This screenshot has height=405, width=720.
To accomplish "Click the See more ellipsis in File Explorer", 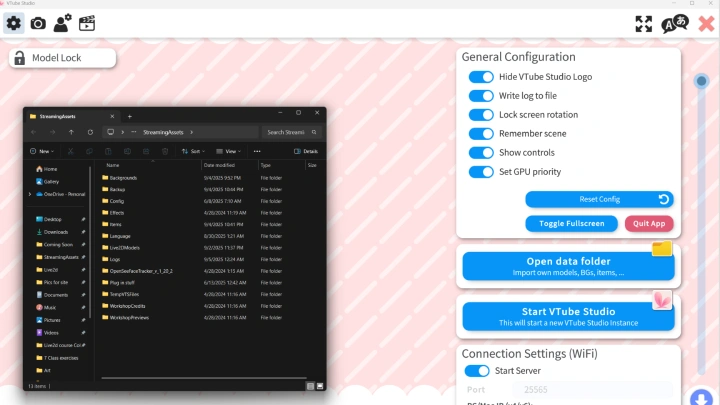I will point(257,151).
